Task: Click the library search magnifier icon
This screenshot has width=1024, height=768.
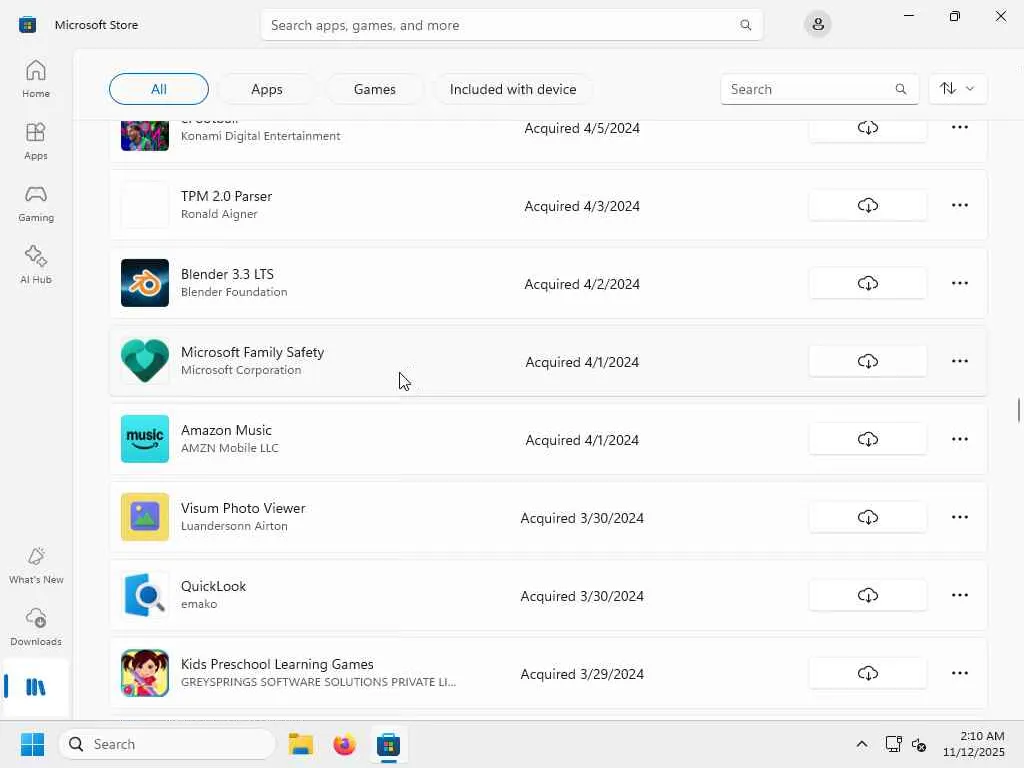Action: pos(901,89)
